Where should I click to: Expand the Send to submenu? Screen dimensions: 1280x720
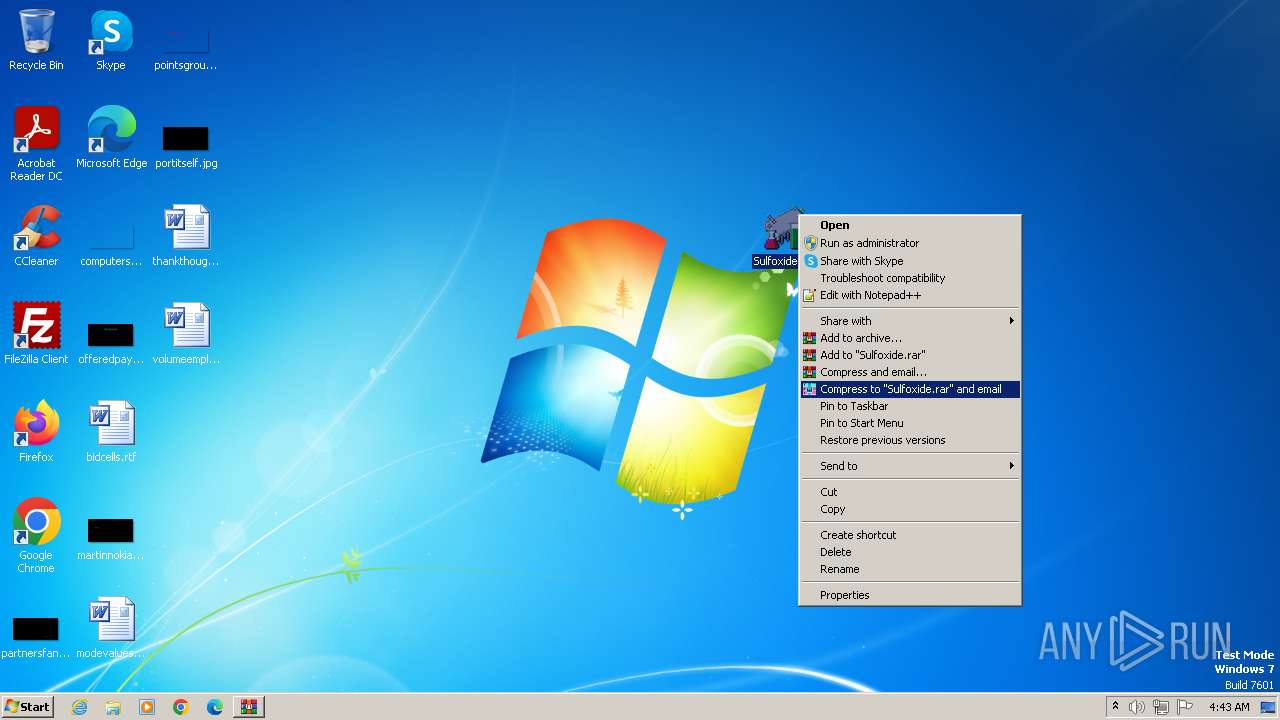[x=910, y=466]
